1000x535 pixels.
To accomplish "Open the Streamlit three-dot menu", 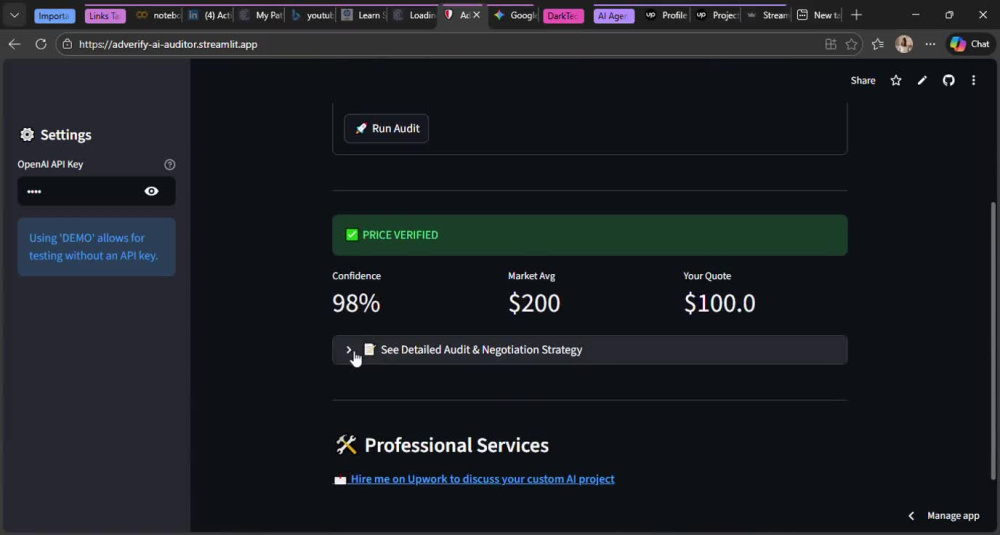I will click(x=973, y=80).
